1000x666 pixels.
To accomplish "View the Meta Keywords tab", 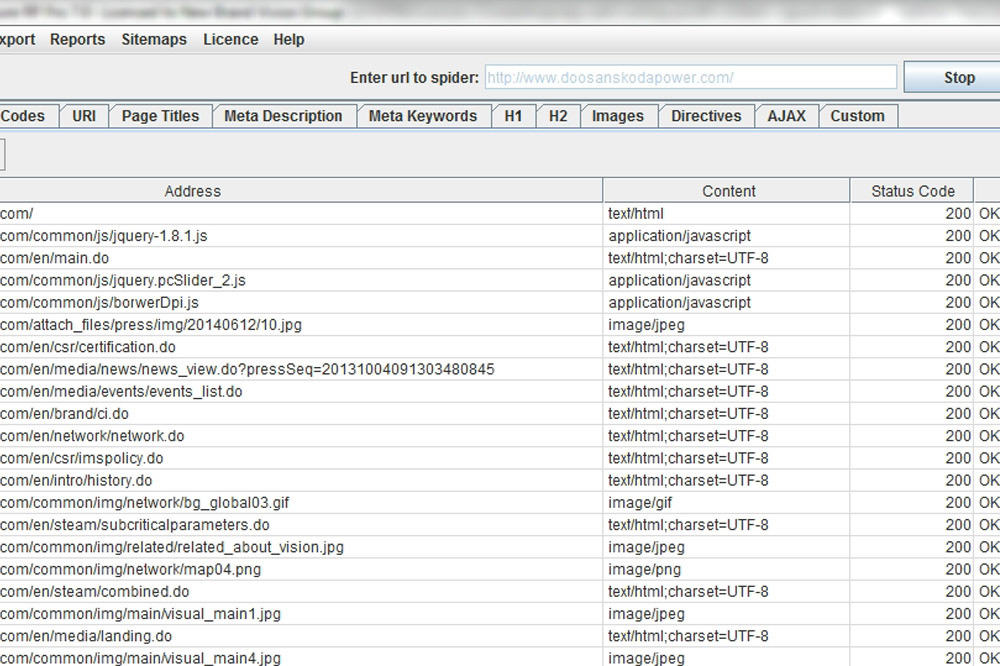I will pos(423,115).
